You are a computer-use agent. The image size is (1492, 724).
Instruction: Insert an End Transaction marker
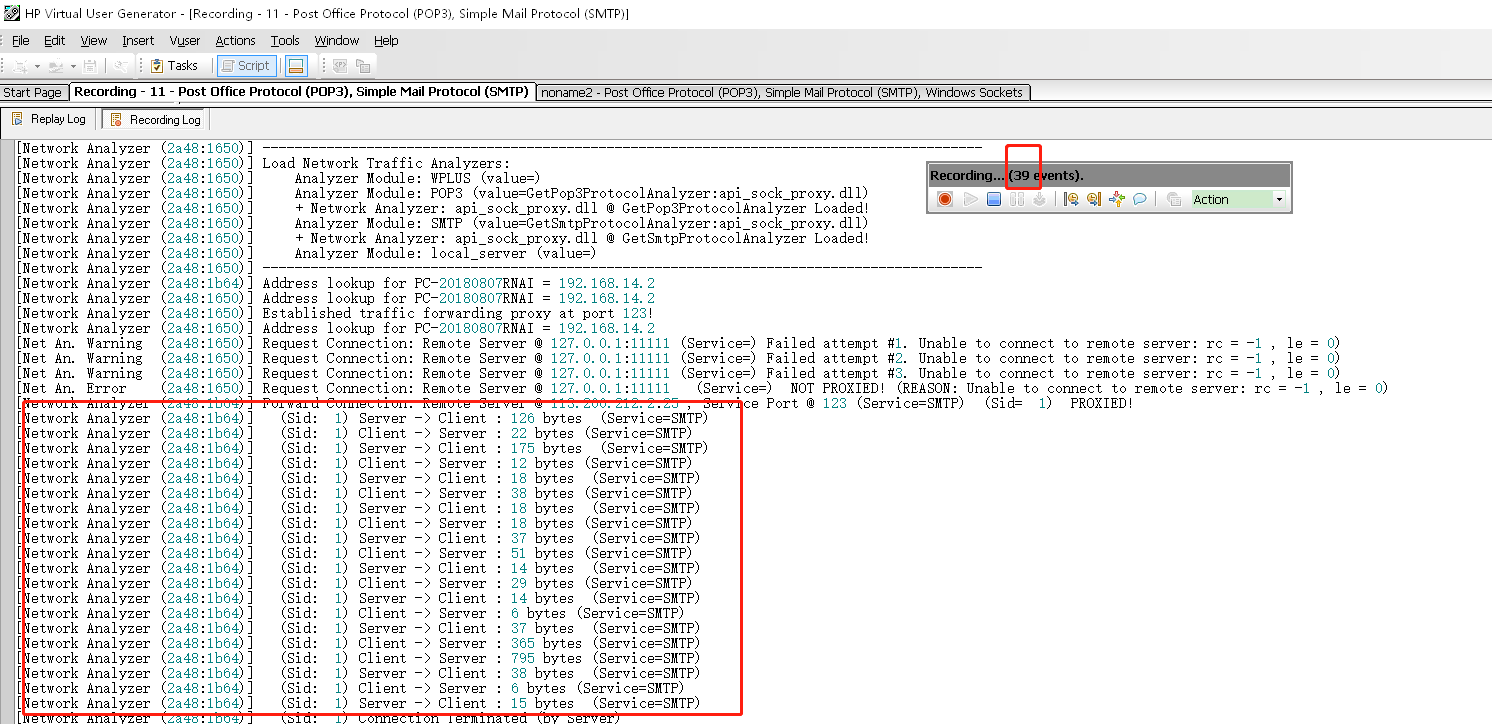pyautogui.click(x=1094, y=199)
